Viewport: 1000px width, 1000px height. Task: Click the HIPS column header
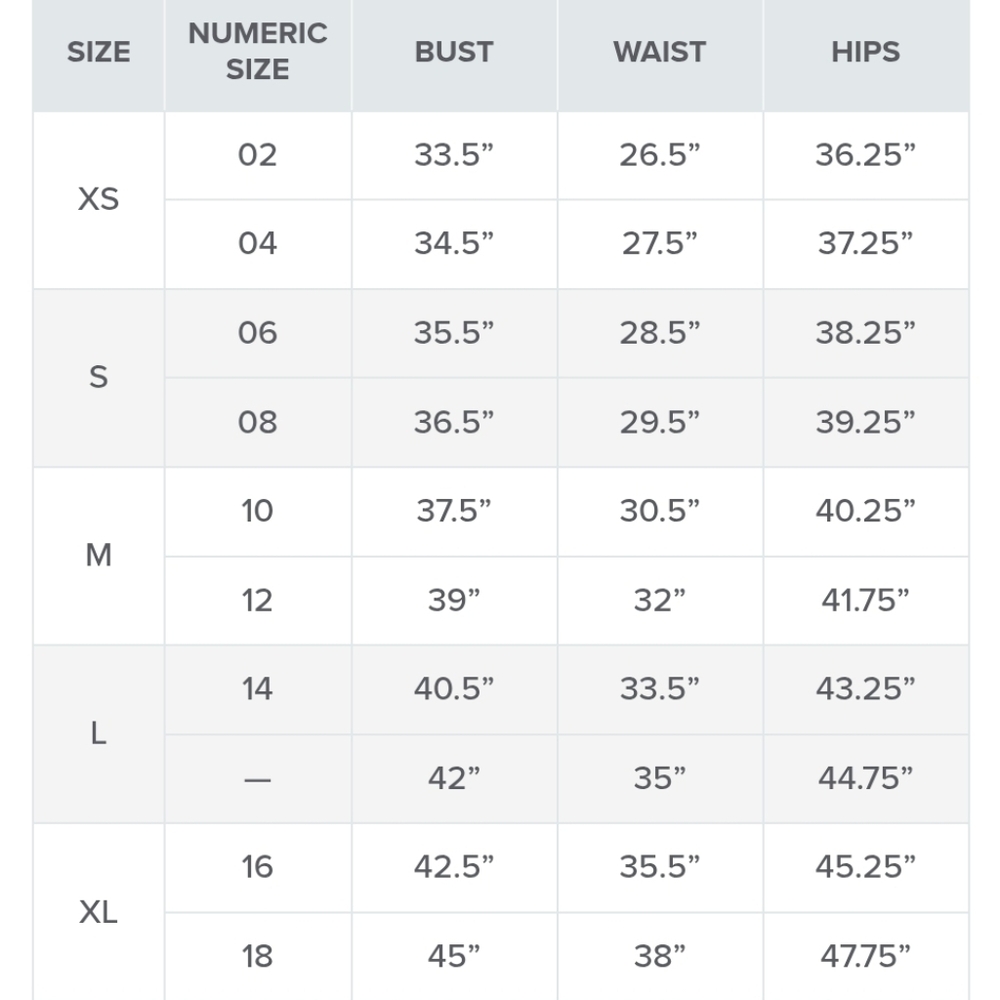point(865,52)
